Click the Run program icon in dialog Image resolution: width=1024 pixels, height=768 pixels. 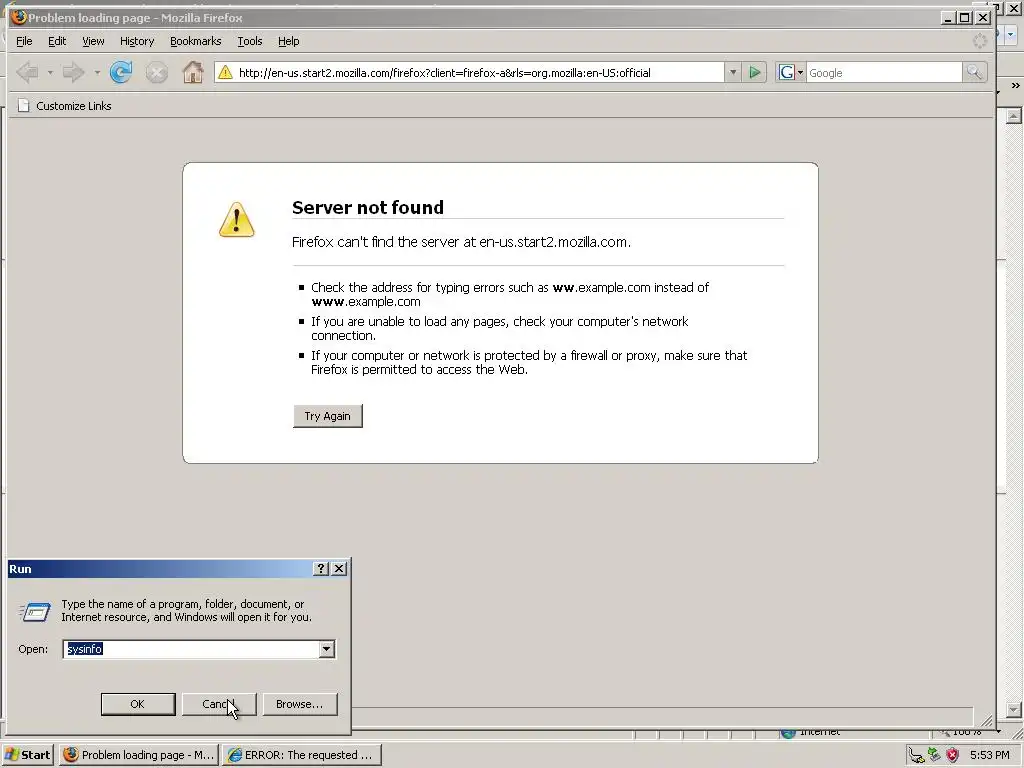[x=35, y=611]
